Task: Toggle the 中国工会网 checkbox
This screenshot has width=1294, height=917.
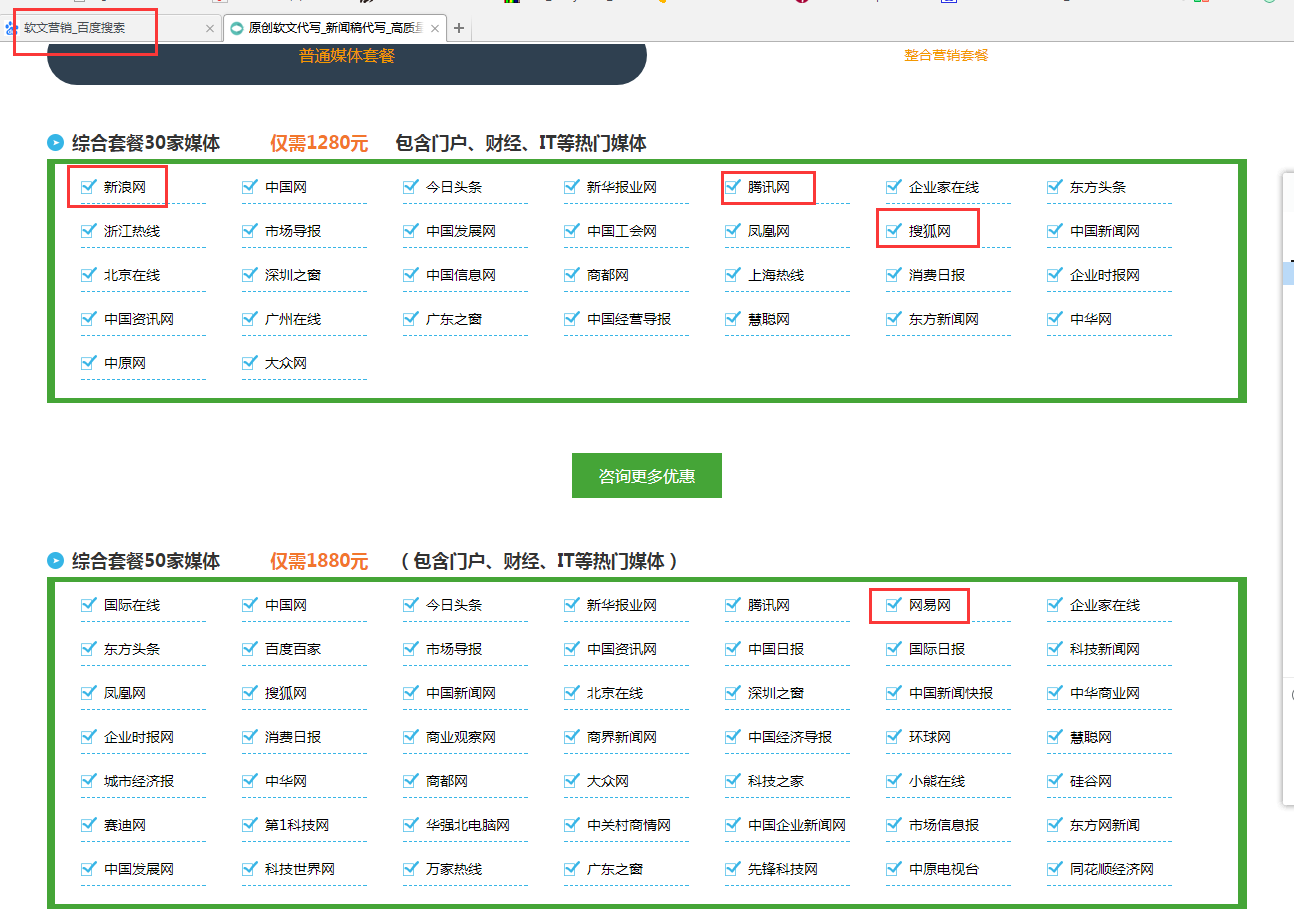Action: [572, 230]
